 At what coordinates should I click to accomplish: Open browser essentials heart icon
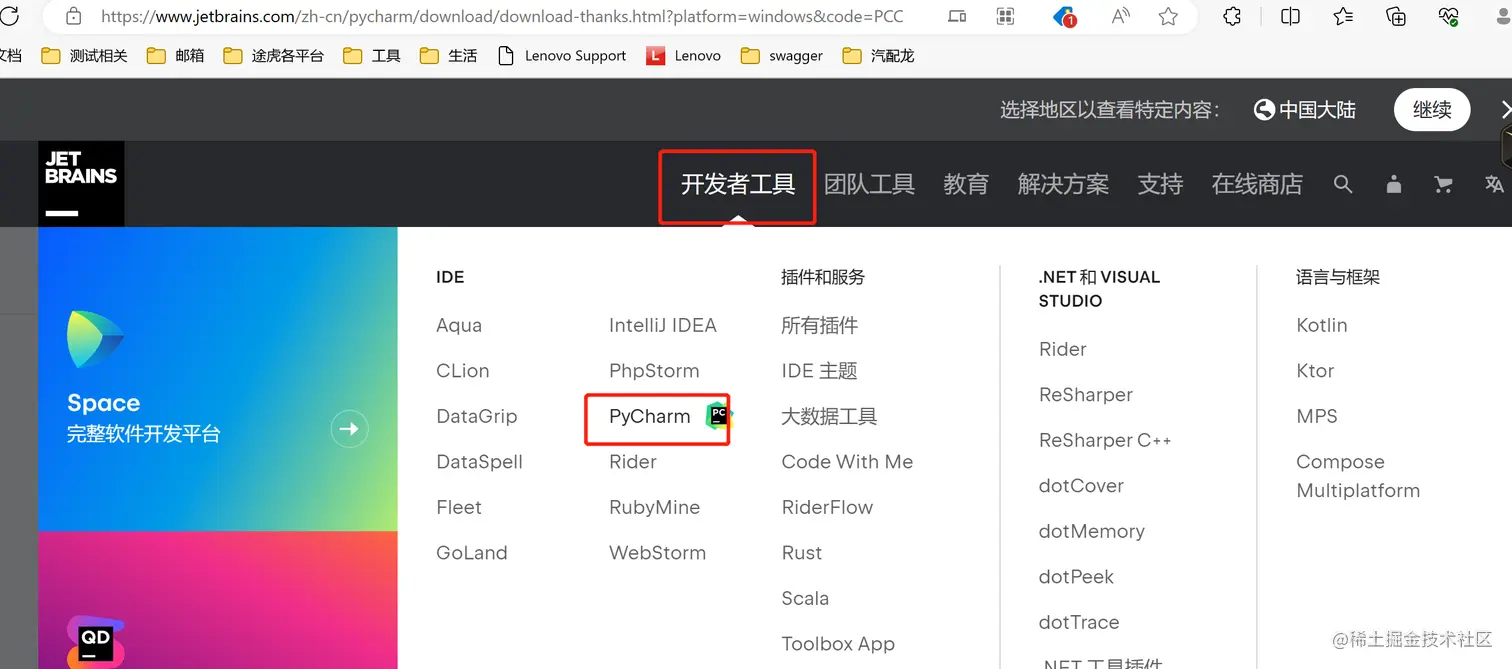tap(1448, 16)
